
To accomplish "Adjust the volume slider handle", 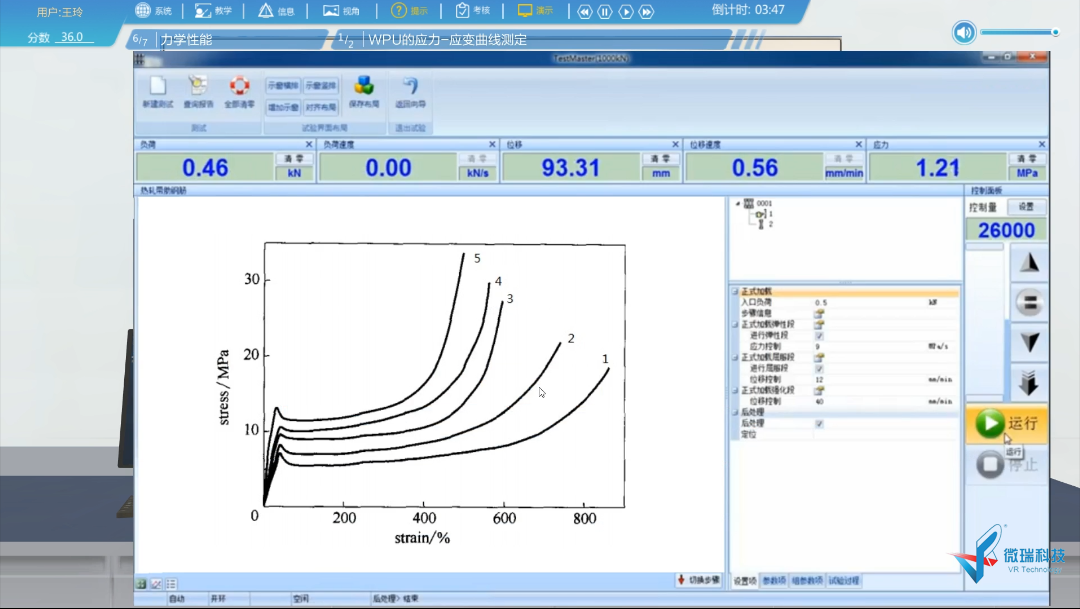I will (x=1055, y=32).
